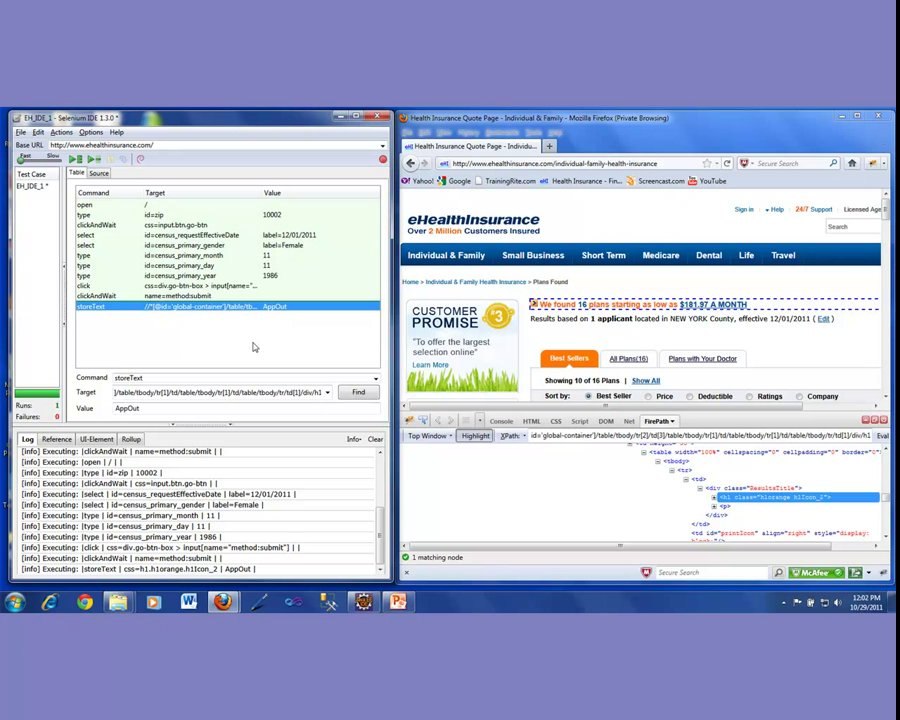Open the Actions menu in Selenium IDE
Viewport: 900px width, 720px height.
point(61,132)
